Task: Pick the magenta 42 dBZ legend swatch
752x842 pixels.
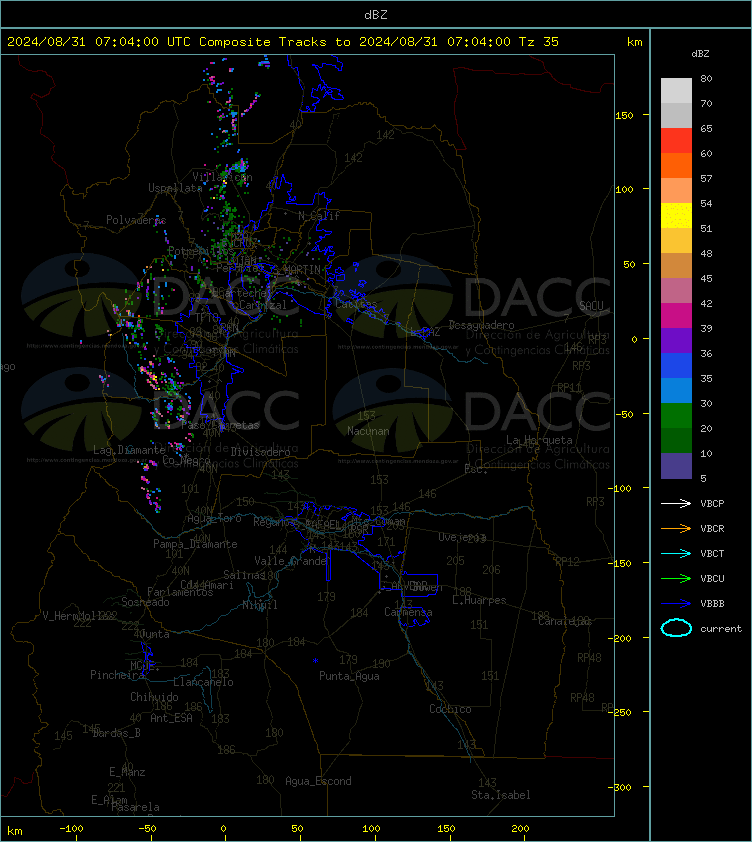Action: (676, 315)
